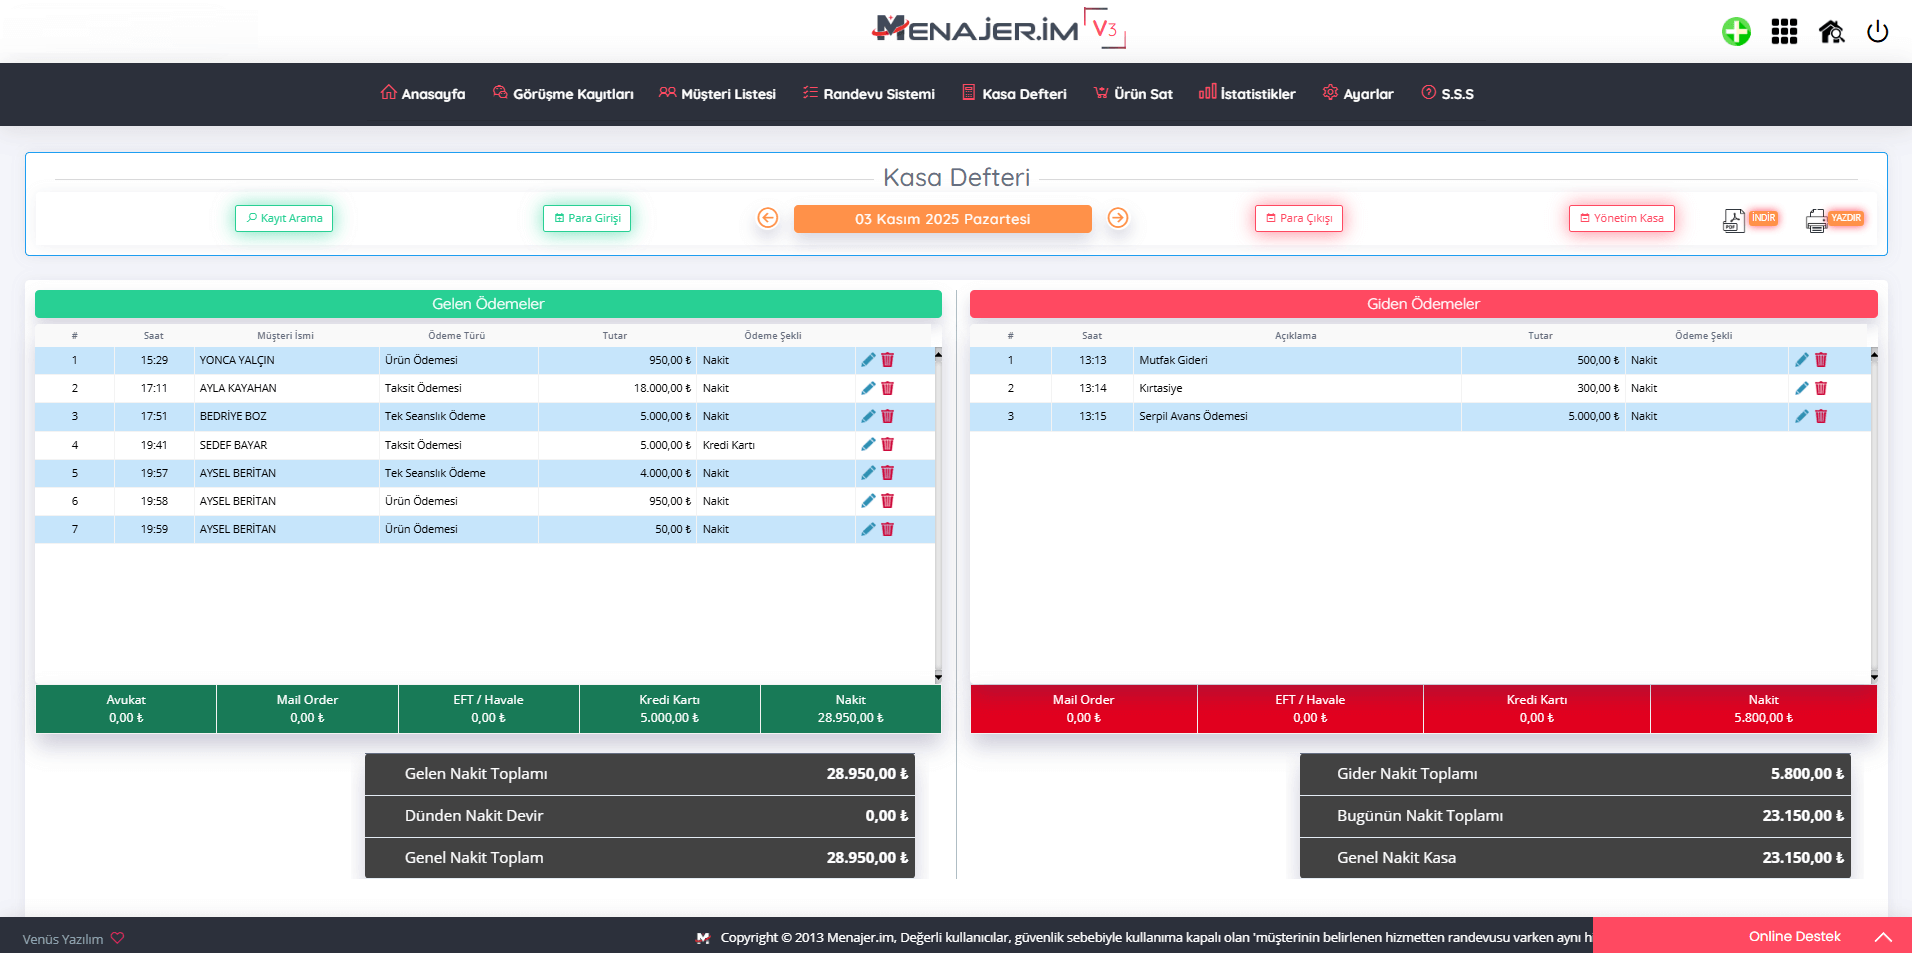Open the apps grid icon
The width and height of the screenshot is (1912, 953).
click(x=1784, y=32)
